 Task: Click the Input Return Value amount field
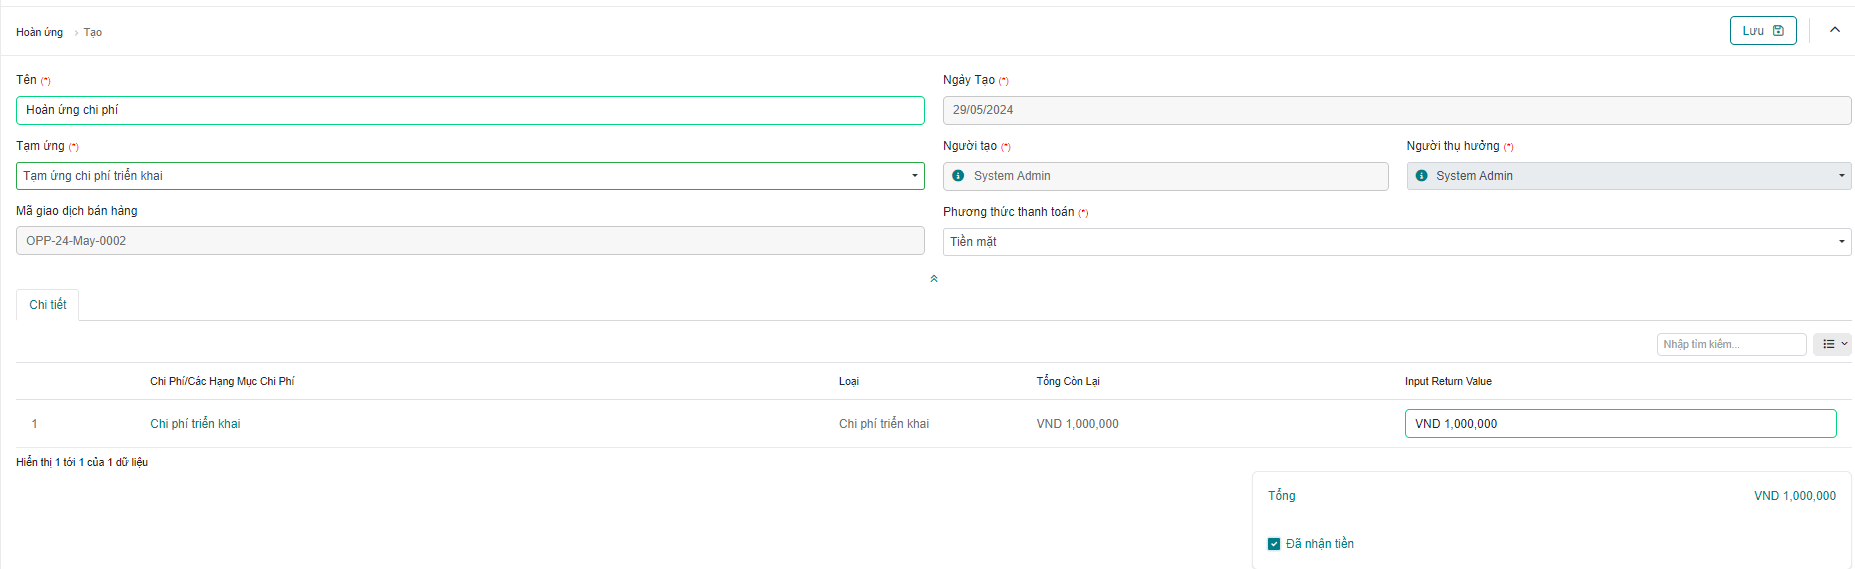[x=1620, y=424]
